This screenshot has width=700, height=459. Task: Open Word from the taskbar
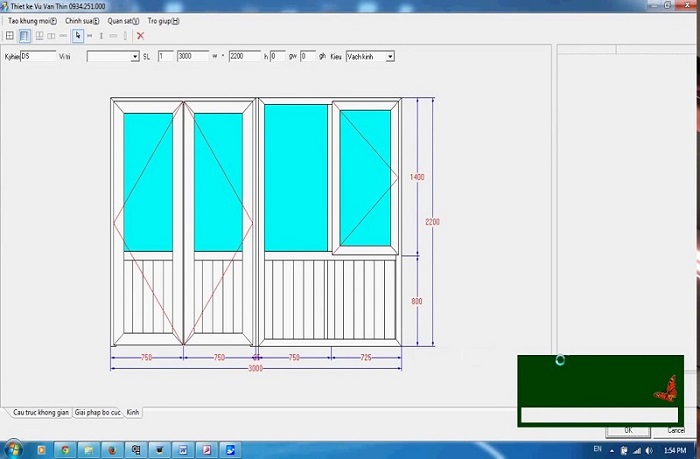(183, 450)
